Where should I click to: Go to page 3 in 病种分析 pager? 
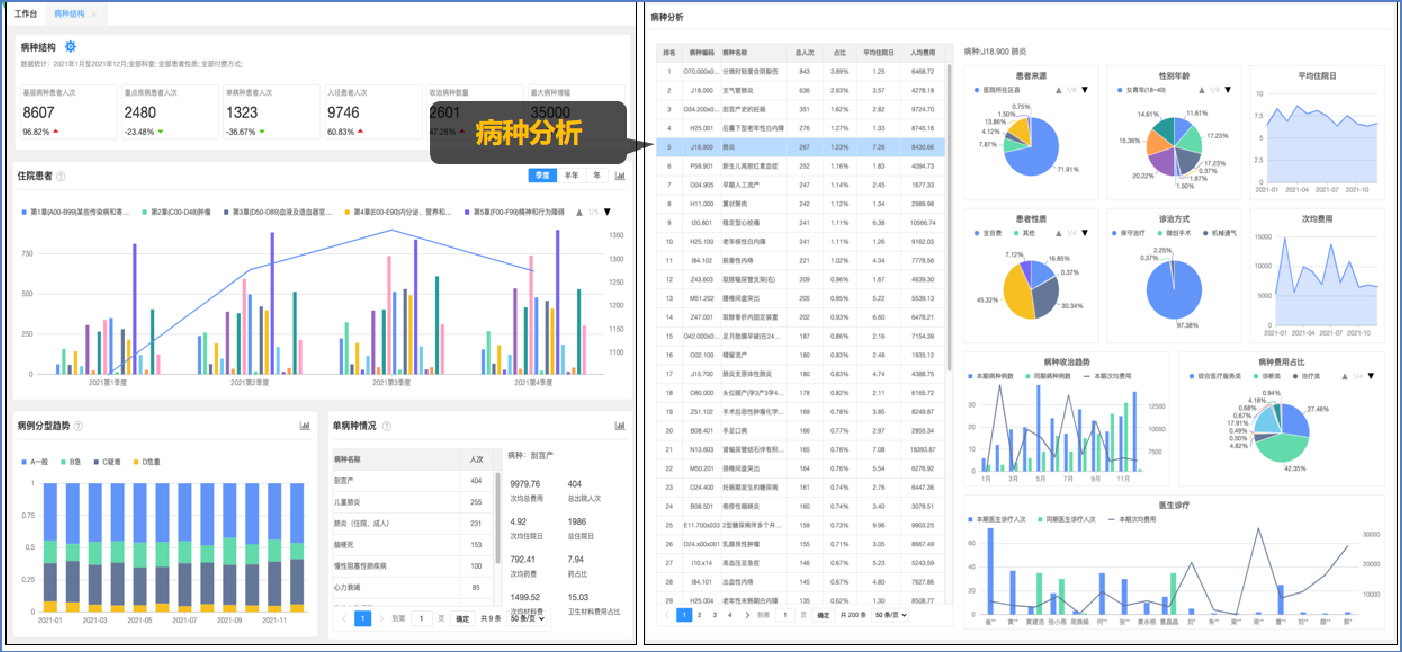pos(714,615)
